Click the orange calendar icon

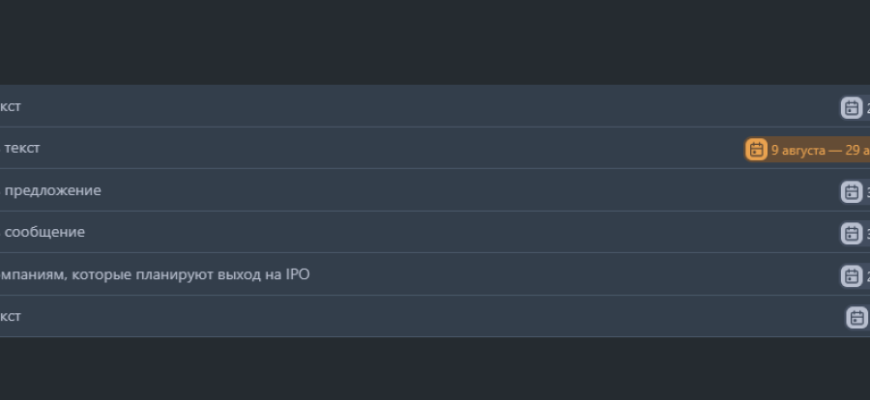pos(756,150)
